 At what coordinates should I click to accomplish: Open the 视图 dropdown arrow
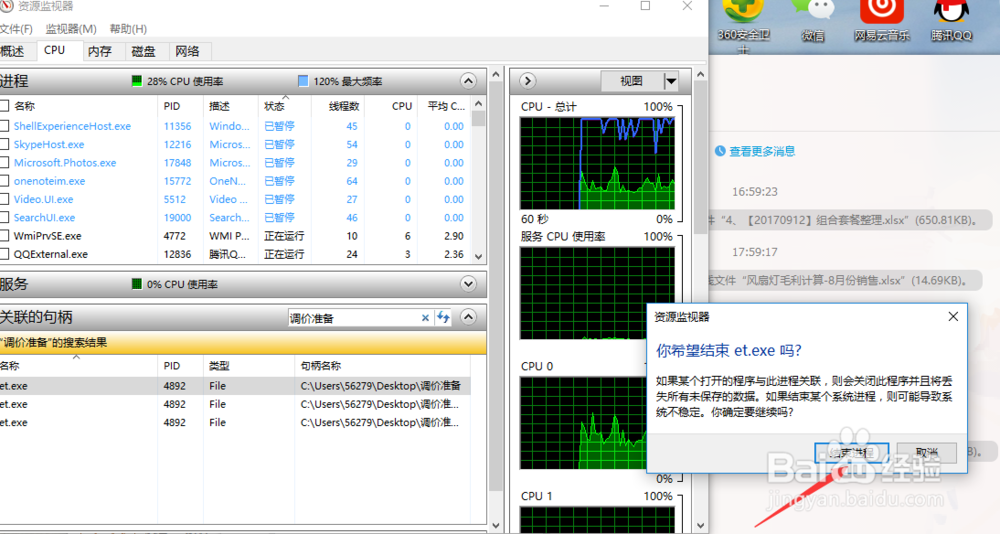point(671,81)
